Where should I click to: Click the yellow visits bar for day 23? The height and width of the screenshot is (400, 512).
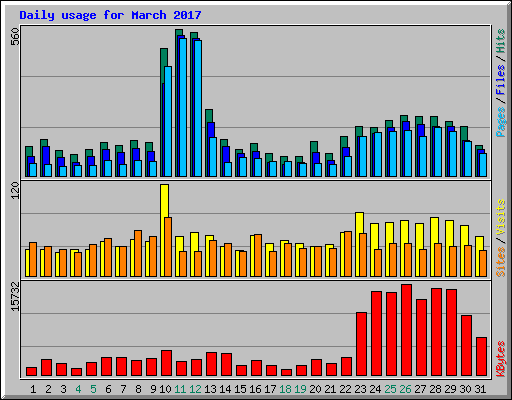pyautogui.click(x=359, y=244)
